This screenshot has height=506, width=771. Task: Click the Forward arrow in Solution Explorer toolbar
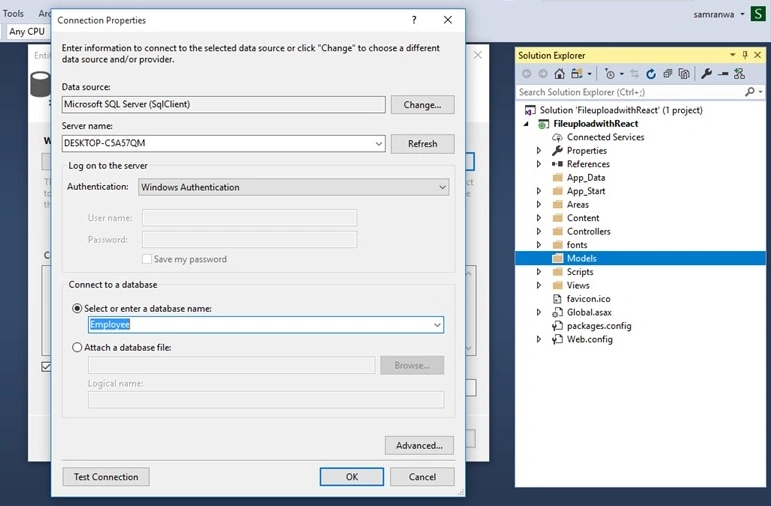543,74
